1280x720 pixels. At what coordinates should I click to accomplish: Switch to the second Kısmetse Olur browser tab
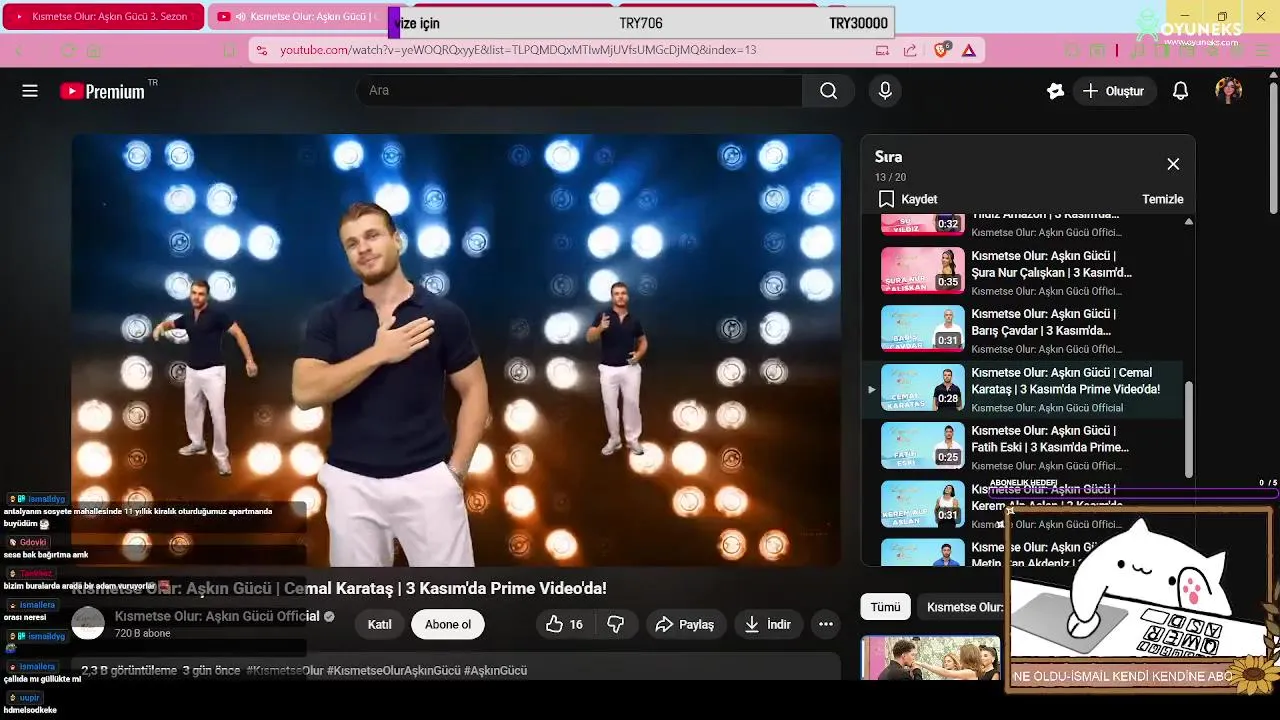(x=300, y=17)
